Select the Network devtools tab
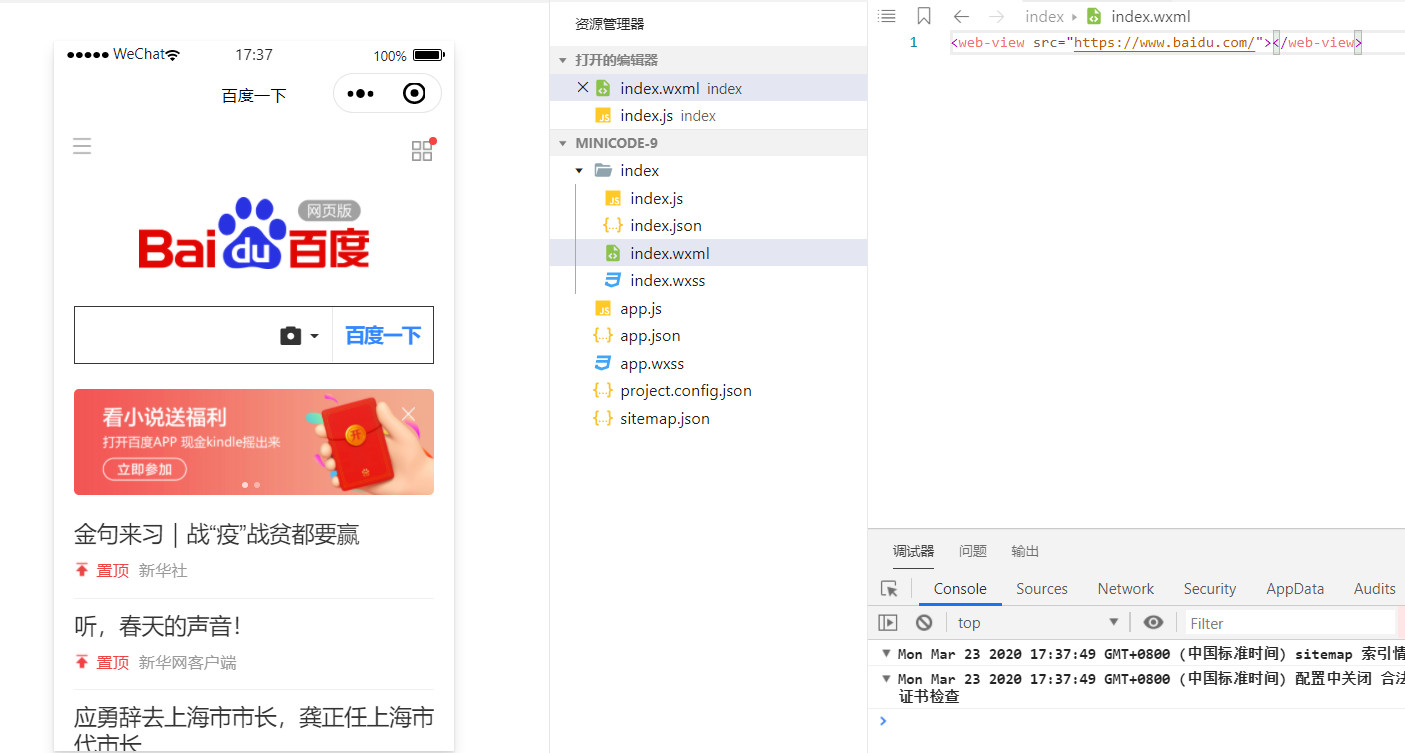Image resolution: width=1405 pixels, height=753 pixels. [x=1126, y=589]
